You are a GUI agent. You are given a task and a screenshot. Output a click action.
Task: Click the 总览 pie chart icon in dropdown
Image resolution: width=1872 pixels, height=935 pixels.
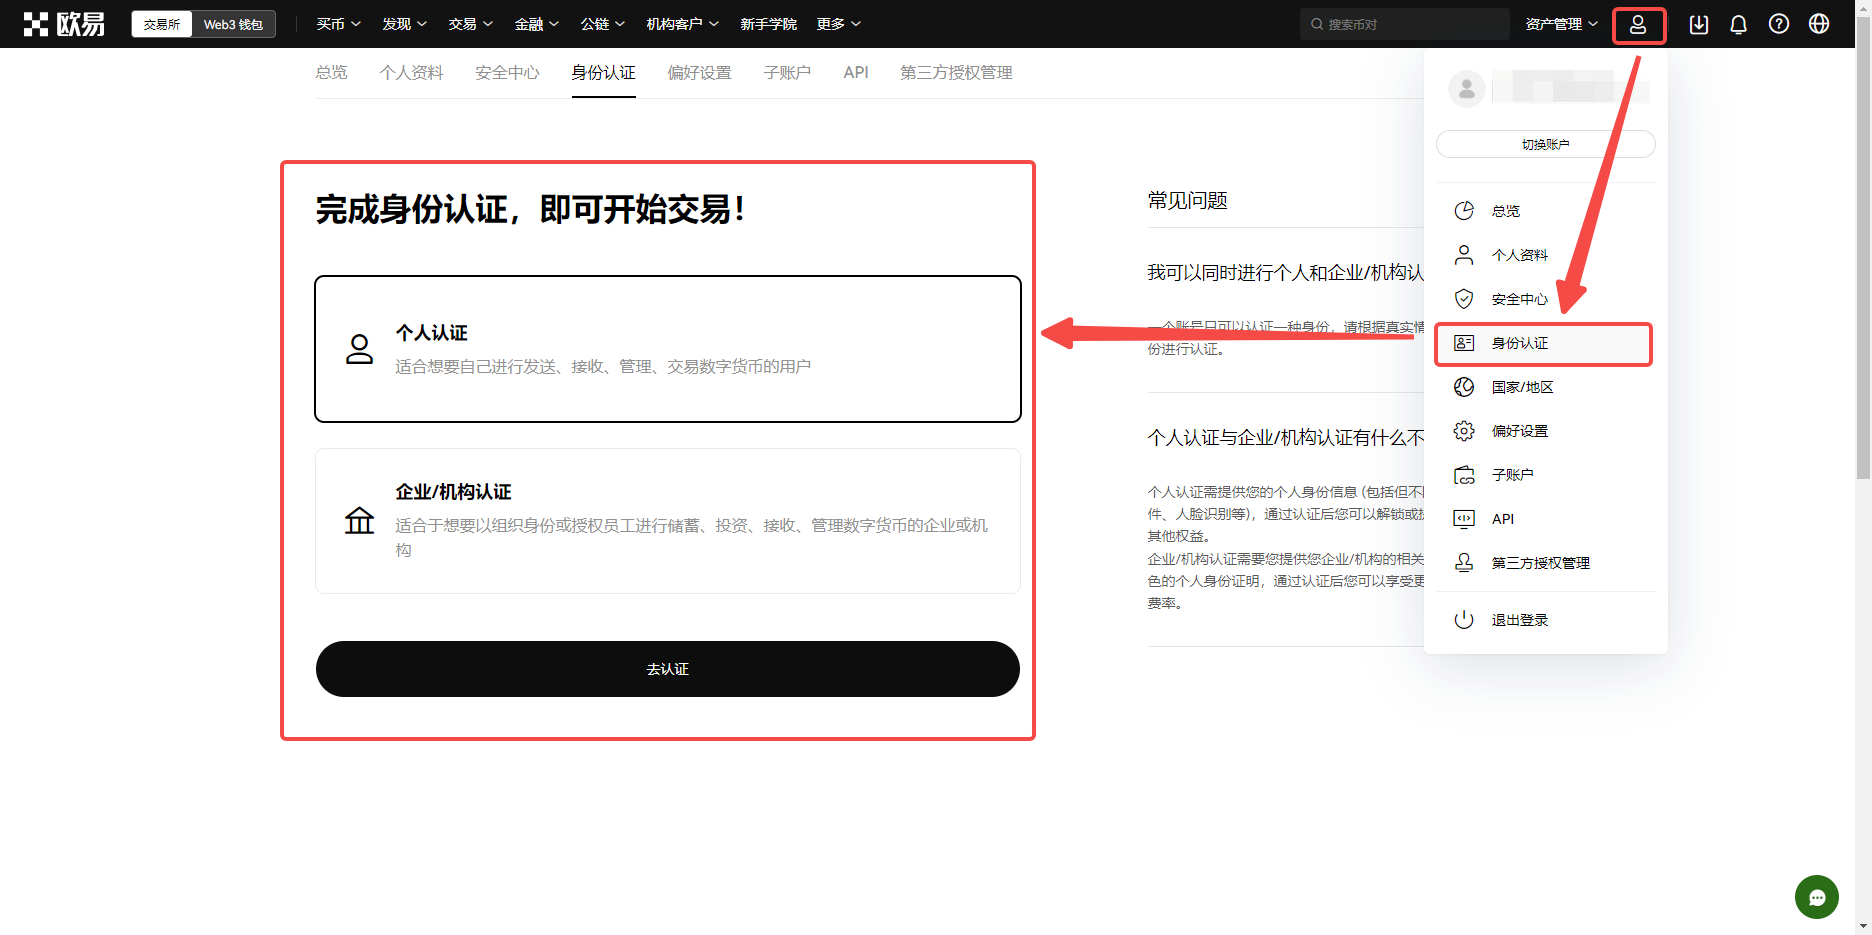[1464, 211]
